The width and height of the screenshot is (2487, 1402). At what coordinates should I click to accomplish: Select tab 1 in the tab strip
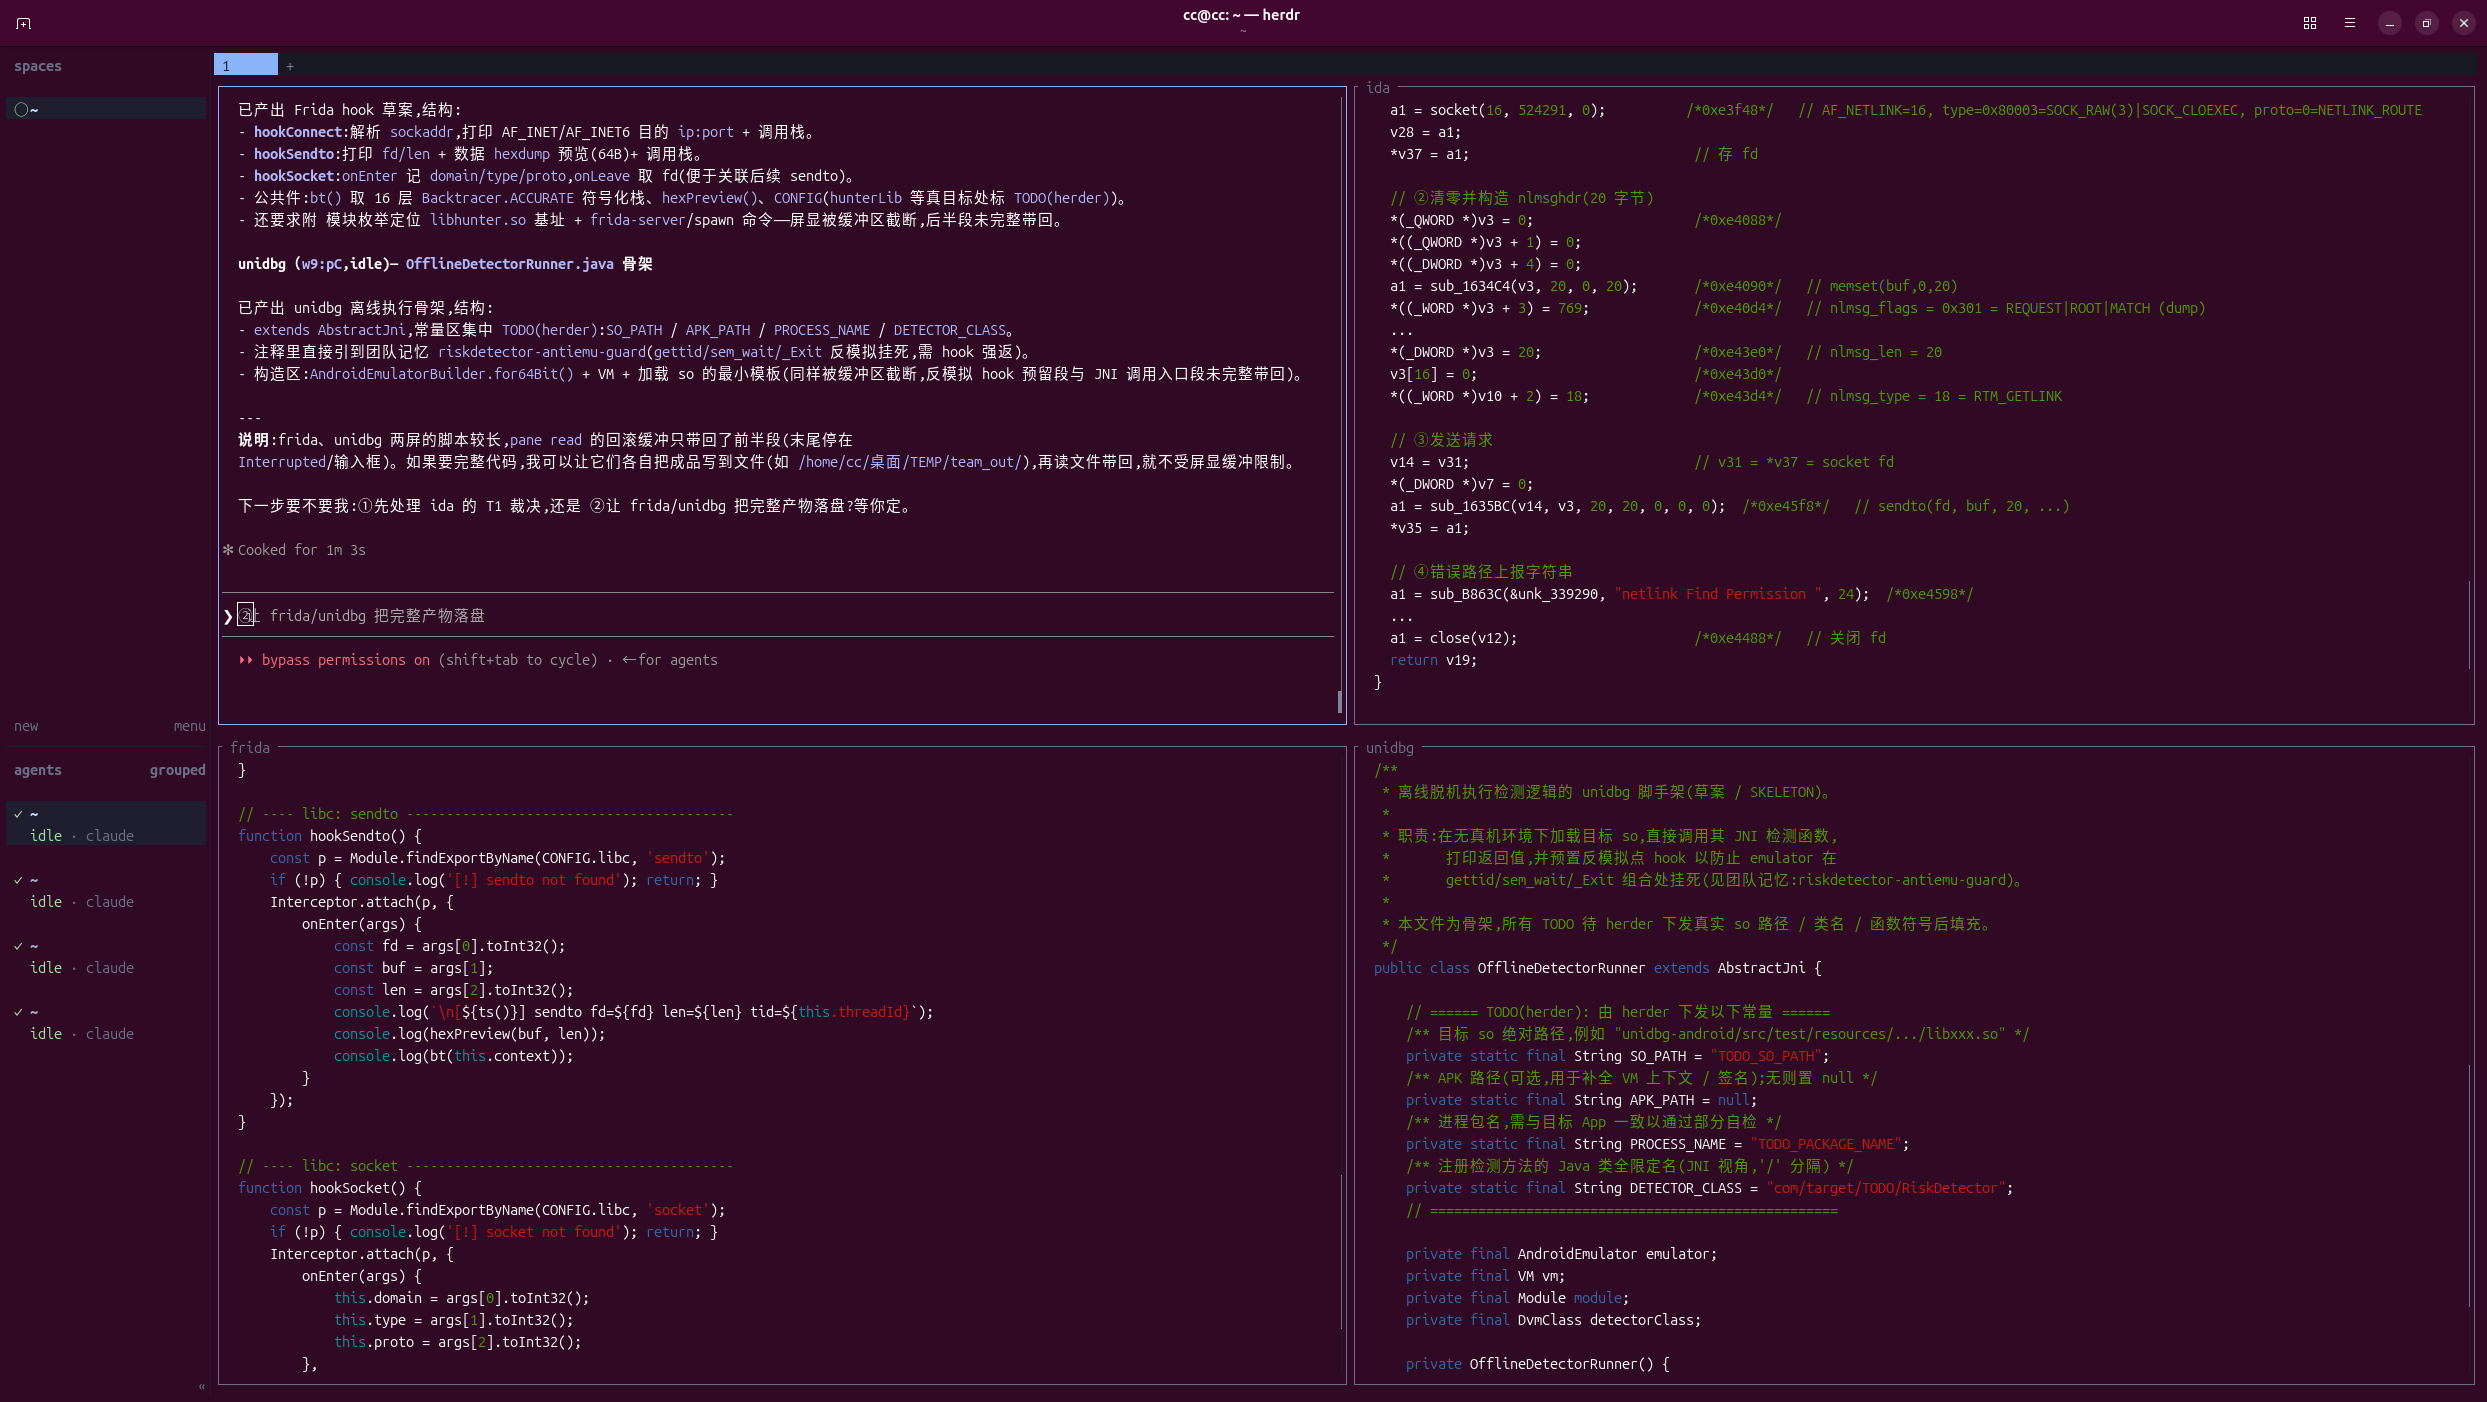click(x=246, y=65)
